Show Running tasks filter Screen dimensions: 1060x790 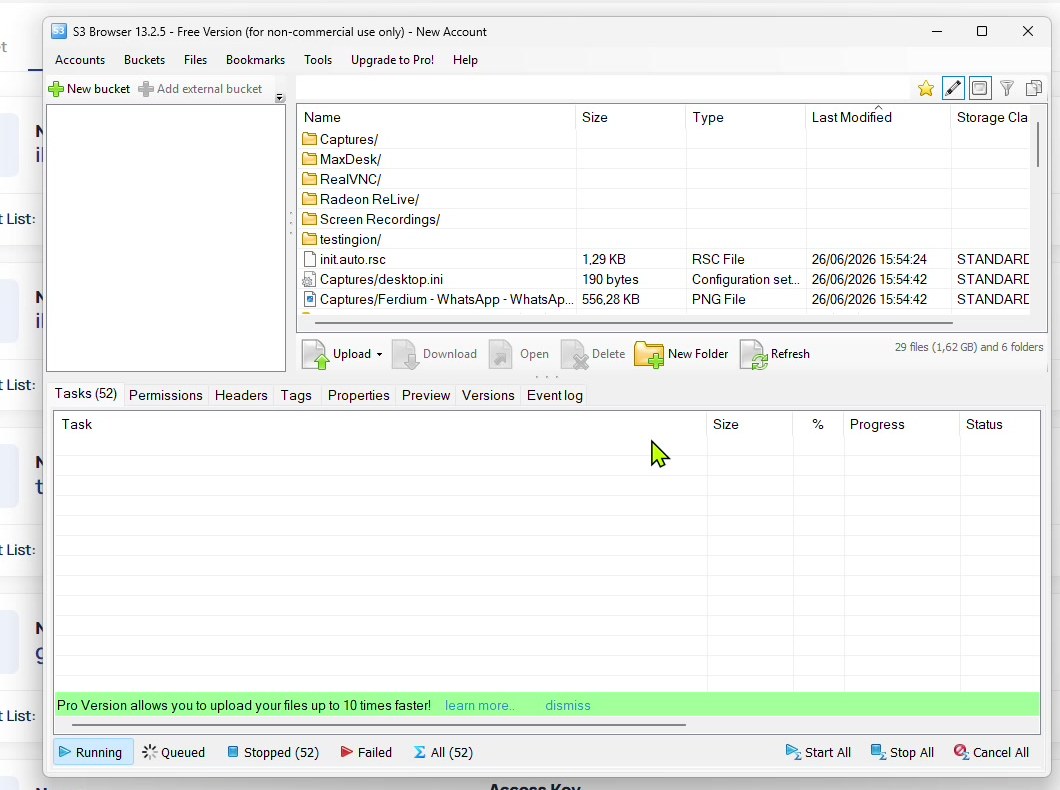point(91,752)
